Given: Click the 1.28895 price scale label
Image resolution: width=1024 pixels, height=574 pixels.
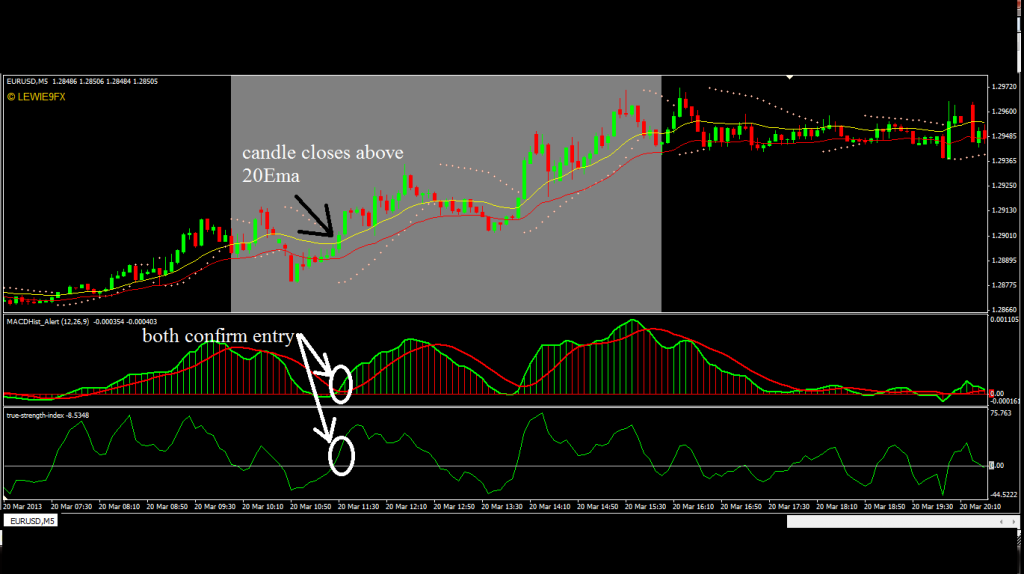Looking at the screenshot, I should click(x=1004, y=261).
